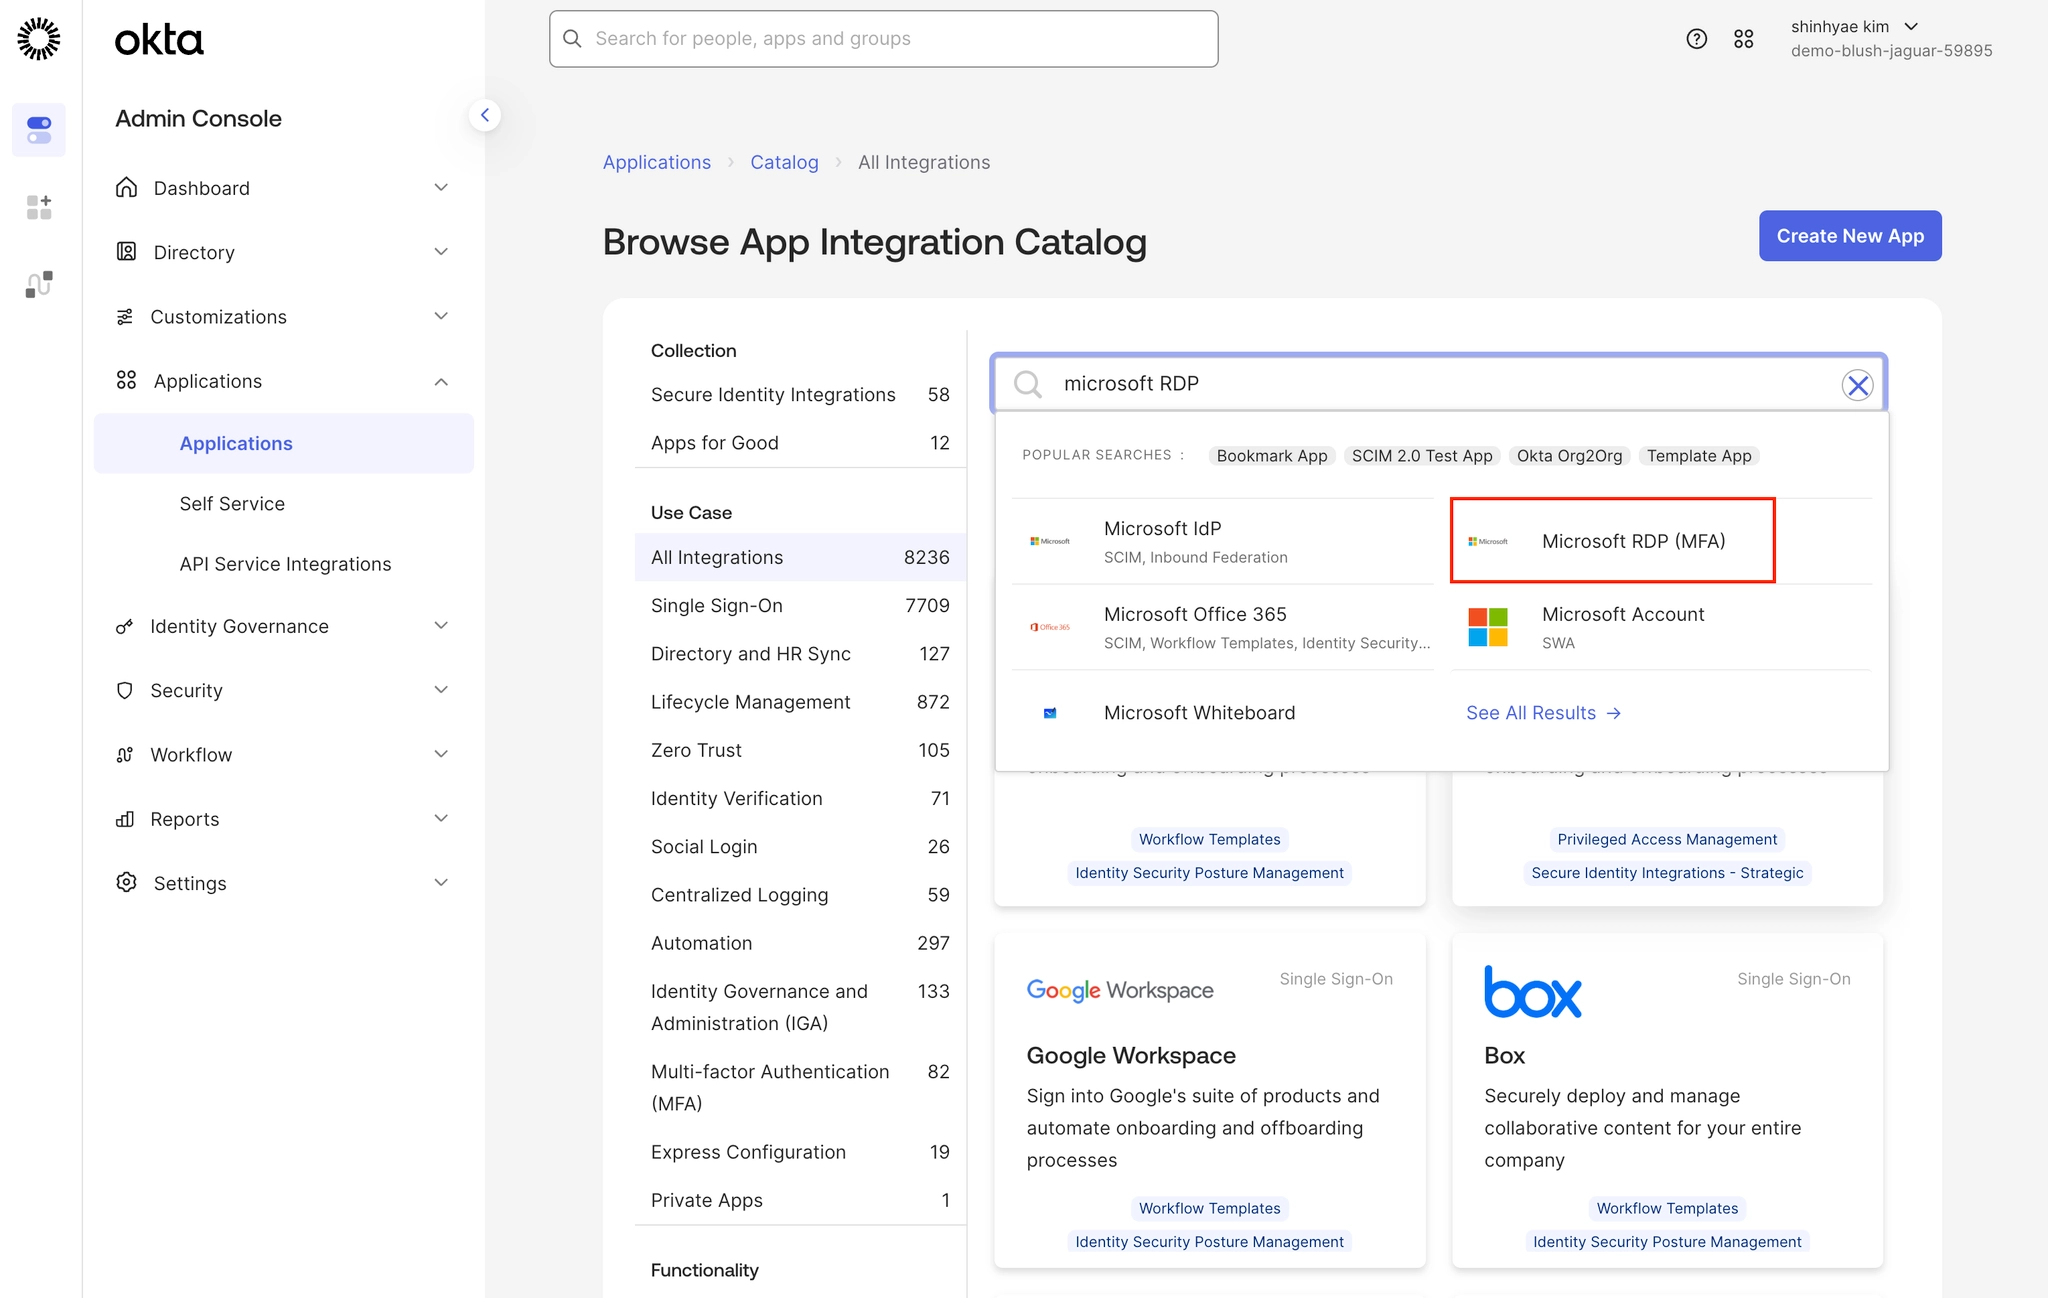This screenshot has width=2048, height=1298.
Task: Go to Applications breadcrumb link
Action: point(656,162)
